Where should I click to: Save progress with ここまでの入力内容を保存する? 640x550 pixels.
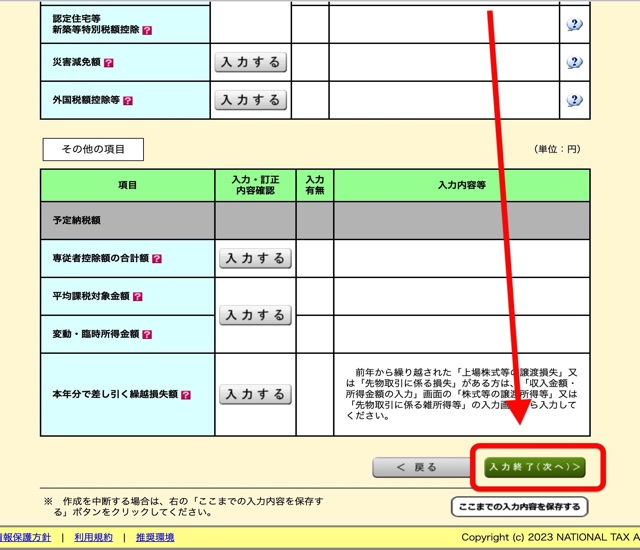click(x=519, y=507)
